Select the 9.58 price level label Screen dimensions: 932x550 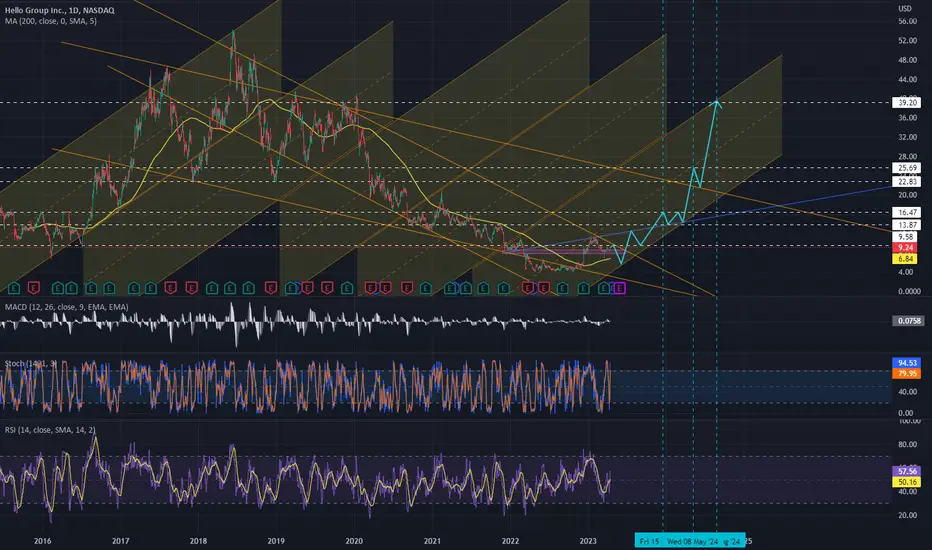click(x=905, y=237)
